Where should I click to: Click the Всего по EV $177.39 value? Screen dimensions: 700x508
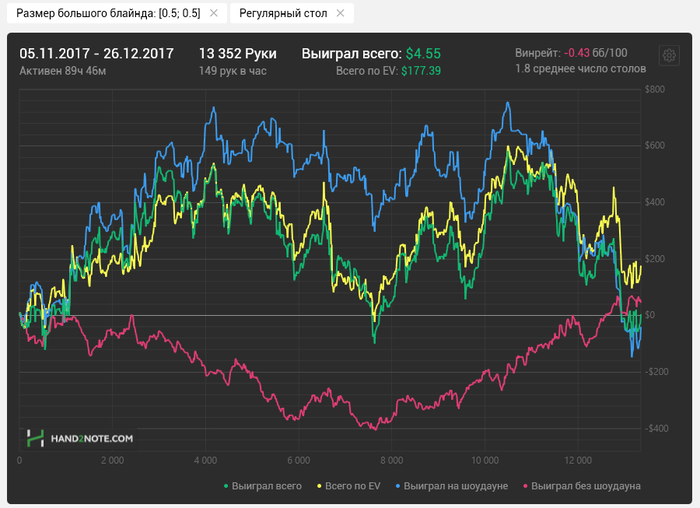pos(388,71)
